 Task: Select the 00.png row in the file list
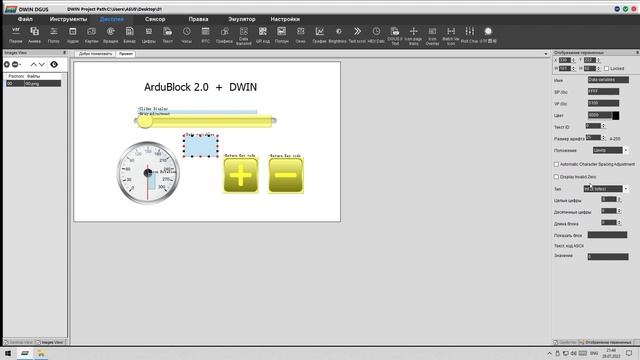pos(33,83)
